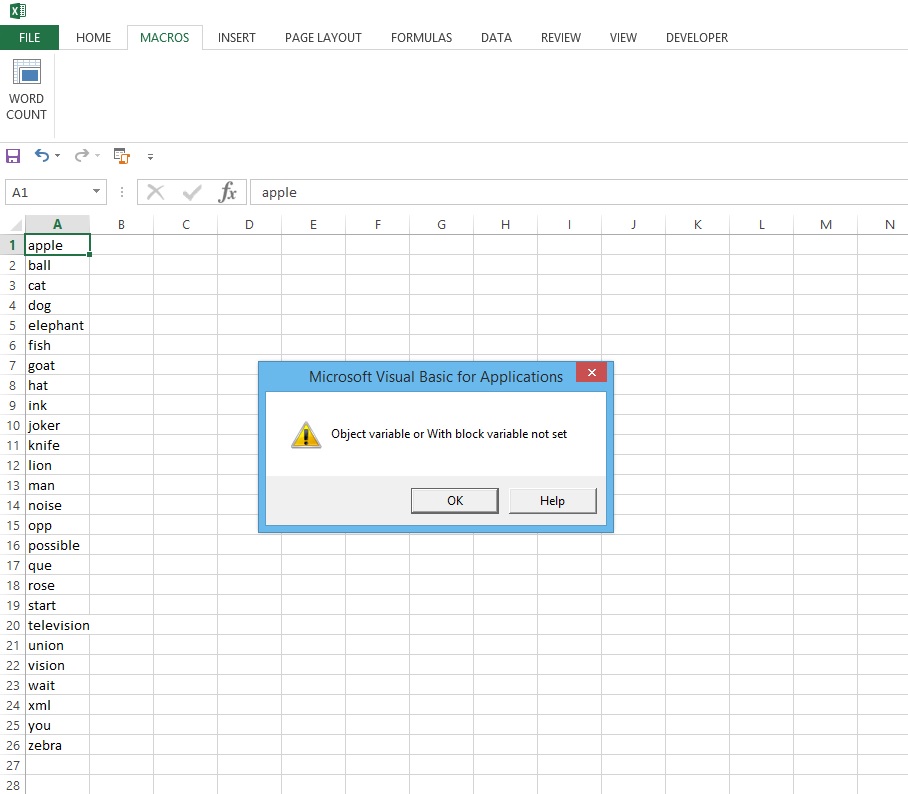Image resolution: width=908 pixels, height=794 pixels.
Task: Switch to the FORMULAS ribbon tab
Action: pyautogui.click(x=421, y=38)
